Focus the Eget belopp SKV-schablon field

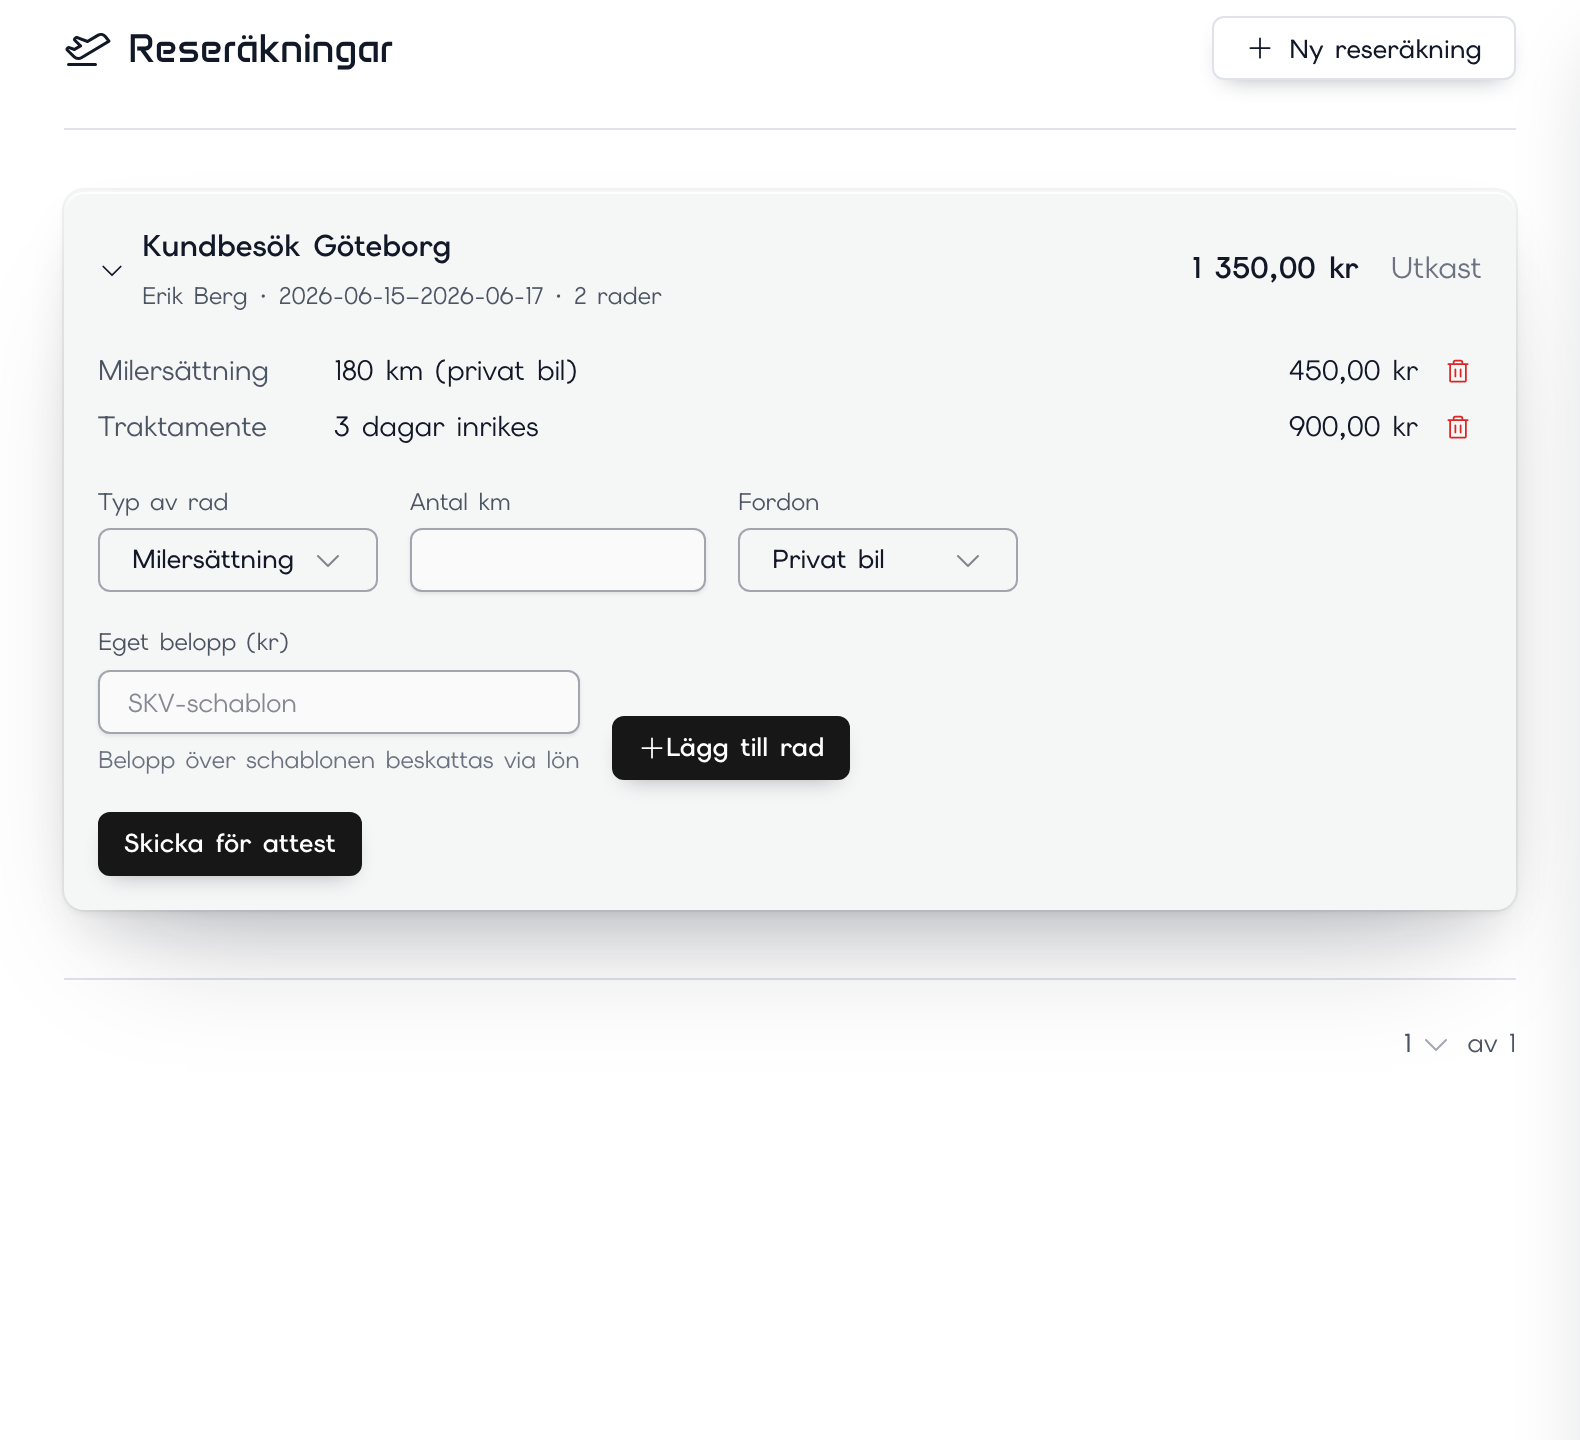tap(339, 702)
